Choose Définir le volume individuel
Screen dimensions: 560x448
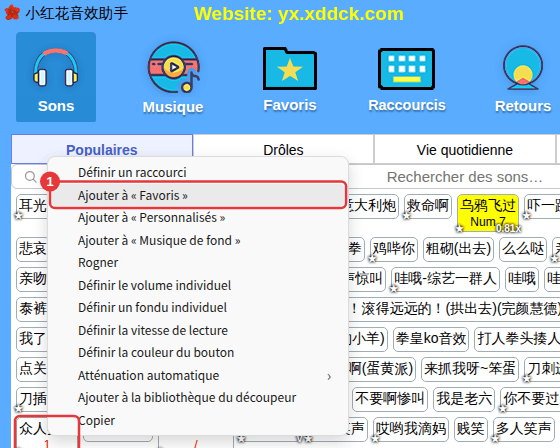point(198,285)
